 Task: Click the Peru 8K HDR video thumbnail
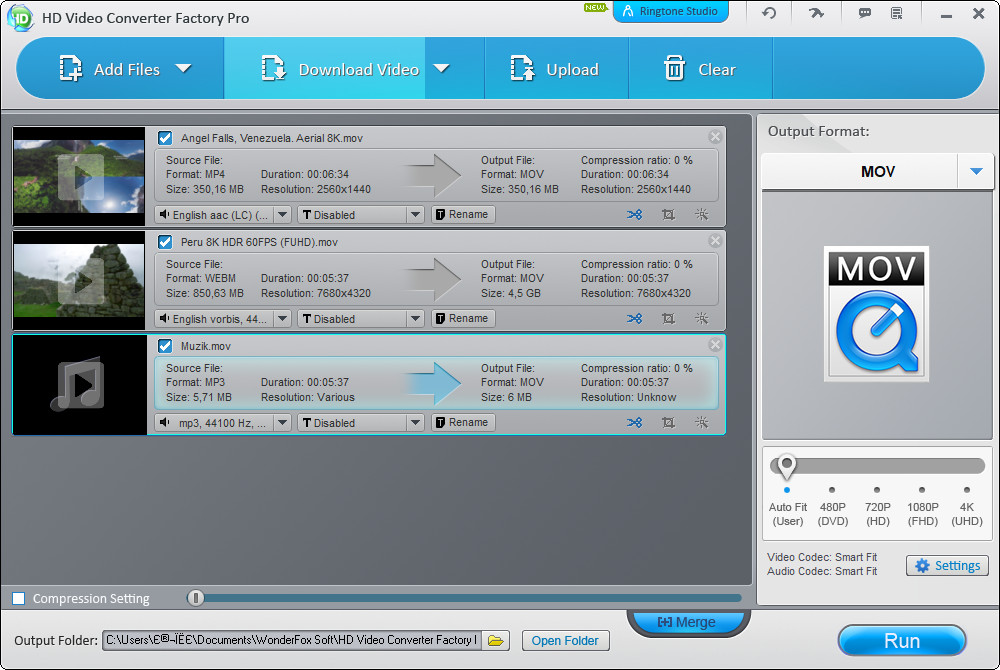(x=79, y=280)
